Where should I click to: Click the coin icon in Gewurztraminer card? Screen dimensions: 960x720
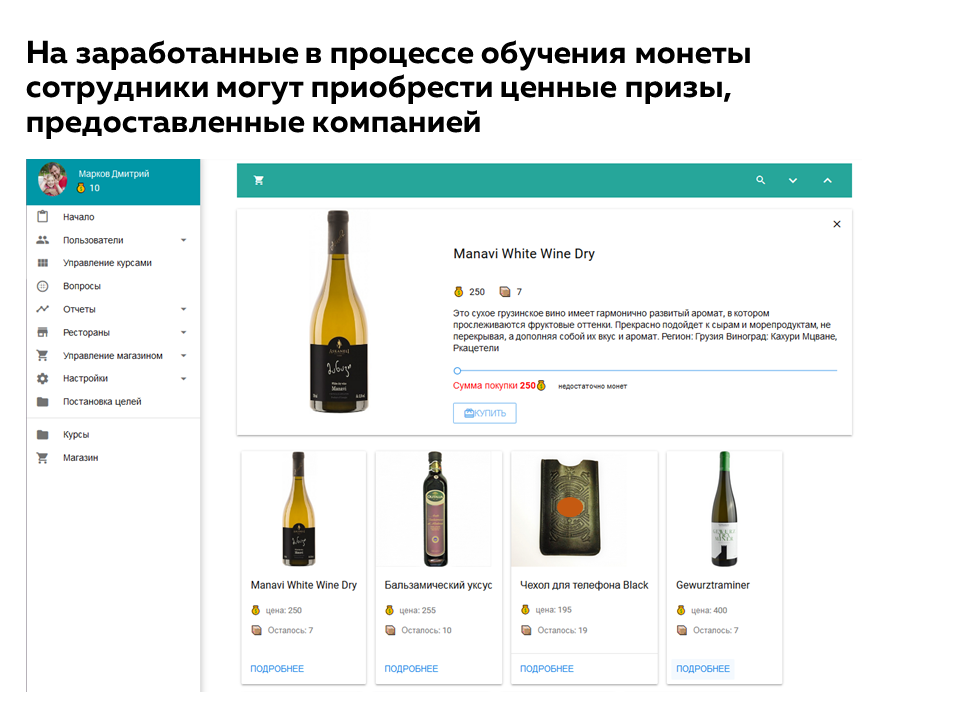tap(681, 610)
